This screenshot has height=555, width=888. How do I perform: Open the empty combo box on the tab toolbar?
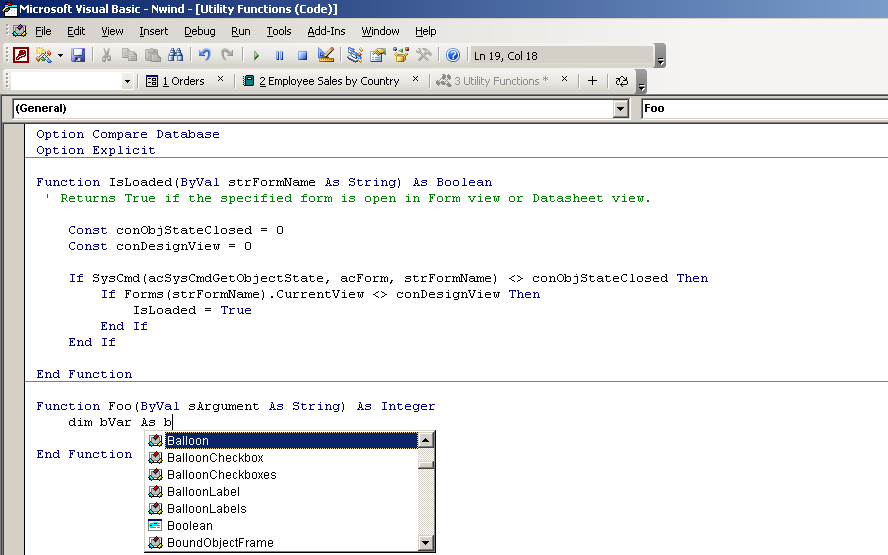point(72,82)
